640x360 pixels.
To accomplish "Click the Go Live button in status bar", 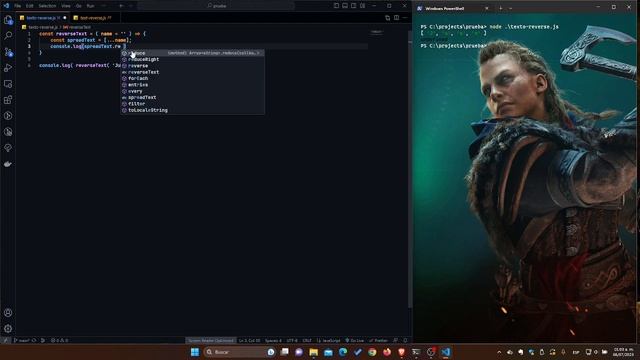I will point(354,340).
